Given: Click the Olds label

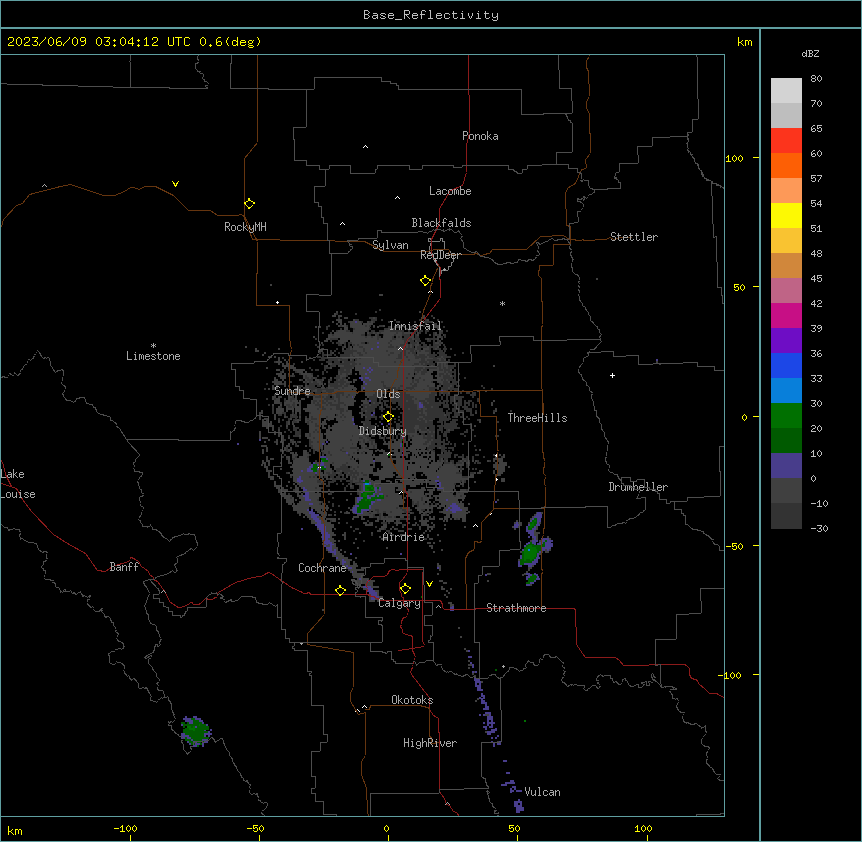Looking at the screenshot, I should point(388,394).
